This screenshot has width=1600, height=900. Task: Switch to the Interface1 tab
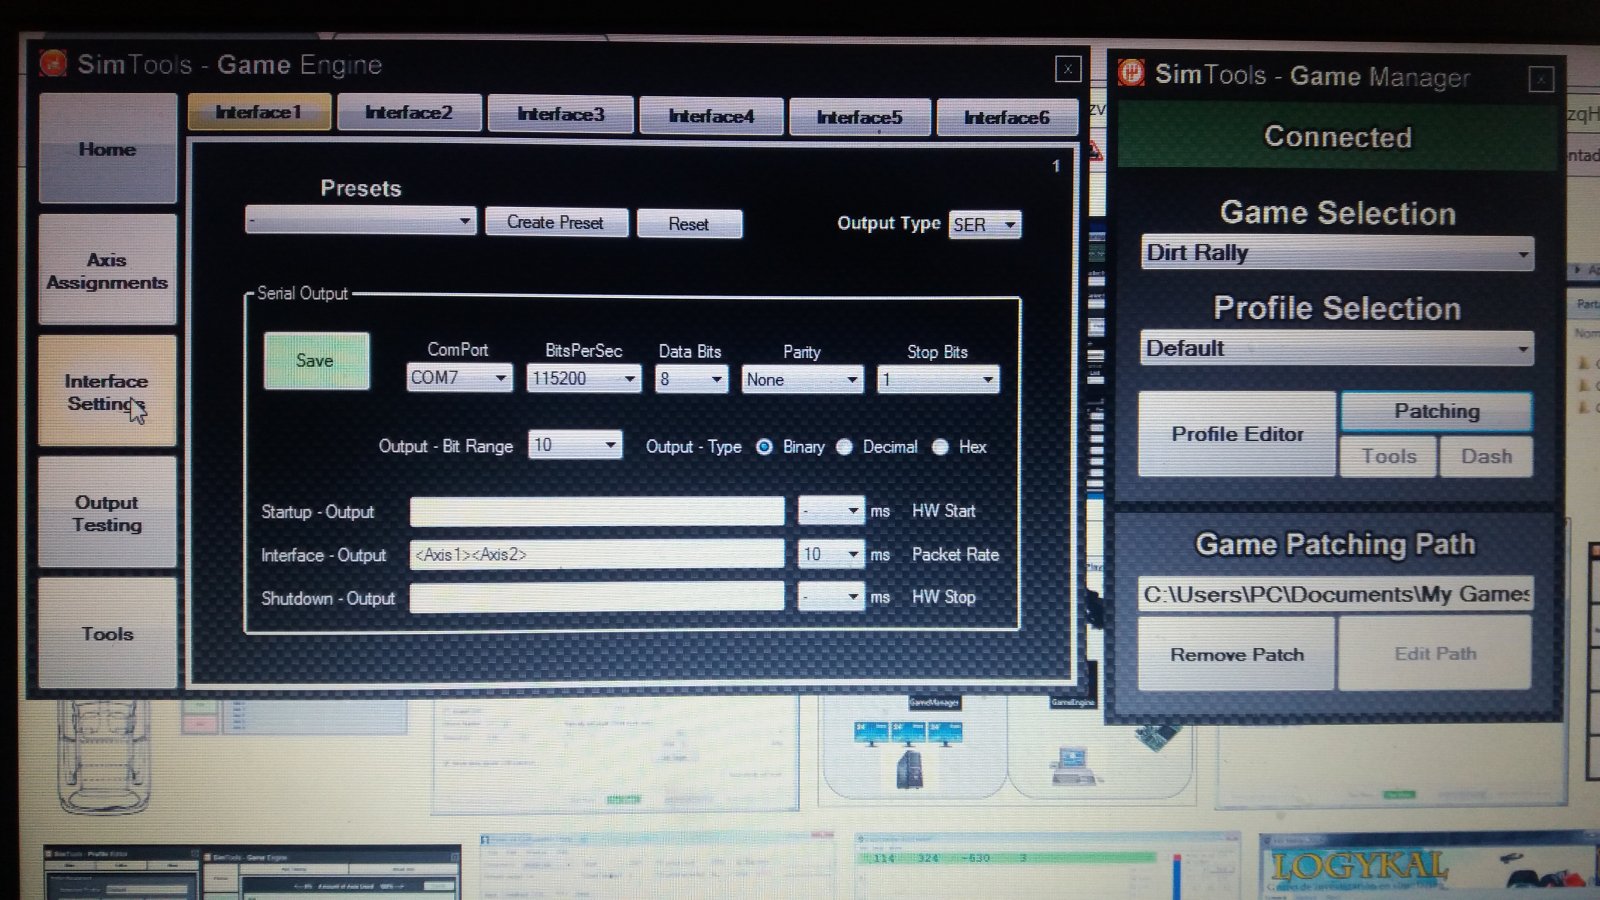tap(259, 112)
